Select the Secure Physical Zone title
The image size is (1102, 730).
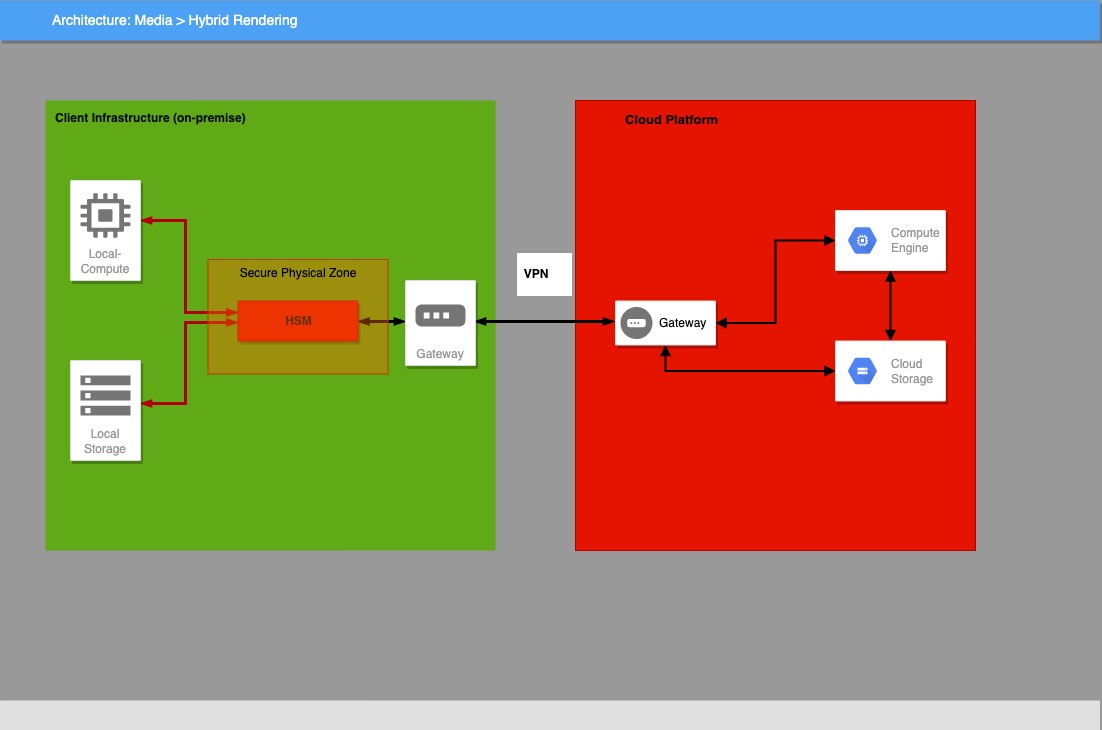[298, 273]
